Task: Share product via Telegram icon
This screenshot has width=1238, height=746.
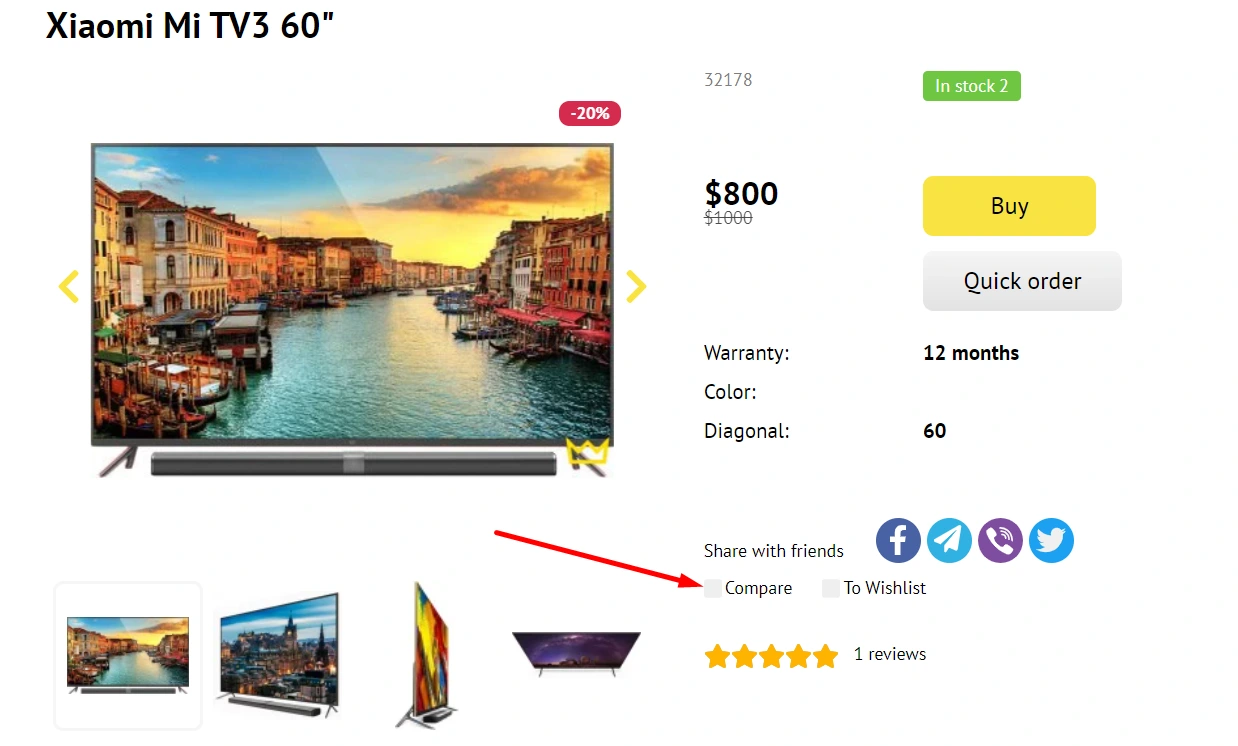Action: (x=949, y=541)
